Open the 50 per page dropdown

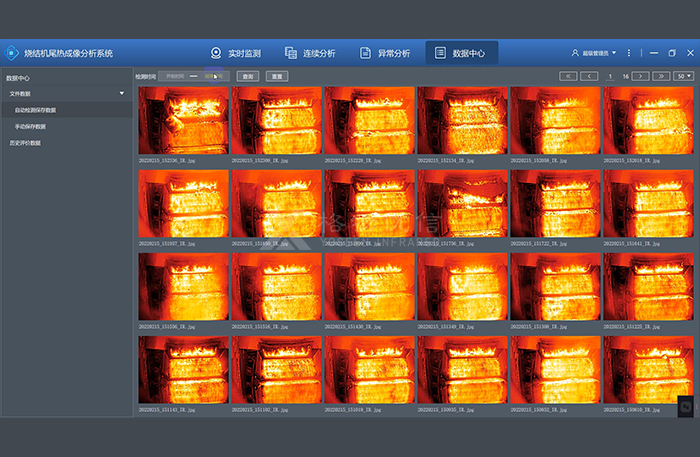coord(684,76)
